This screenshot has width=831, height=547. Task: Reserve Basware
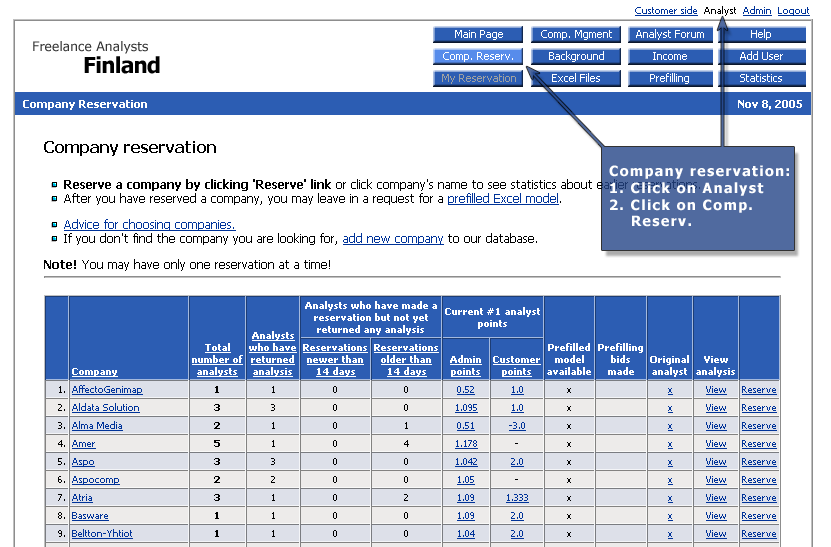759,516
